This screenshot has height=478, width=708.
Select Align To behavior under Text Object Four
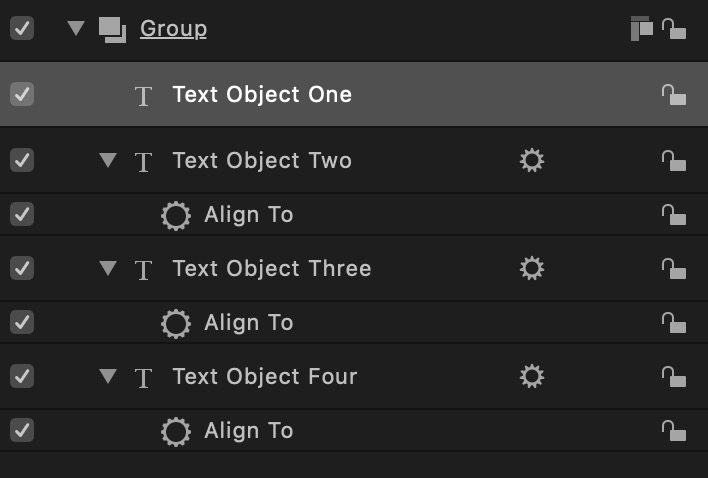tap(248, 431)
